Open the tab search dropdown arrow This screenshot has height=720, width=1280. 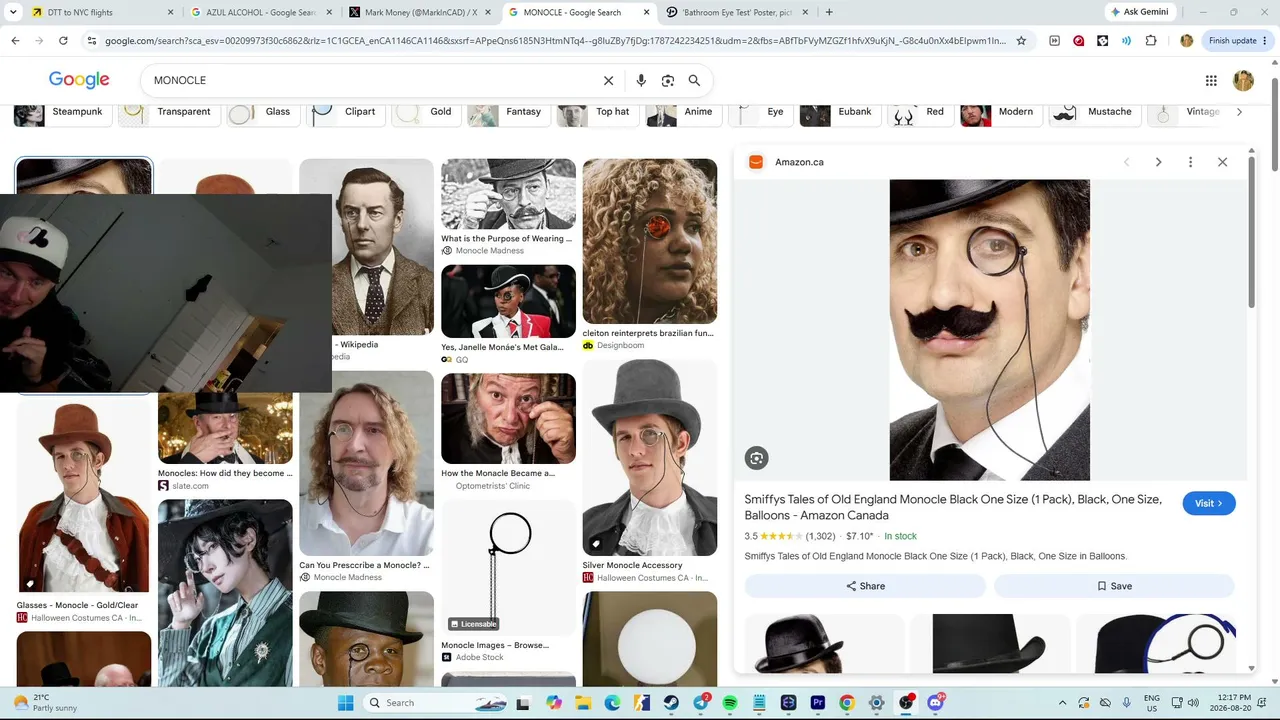(13, 12)
